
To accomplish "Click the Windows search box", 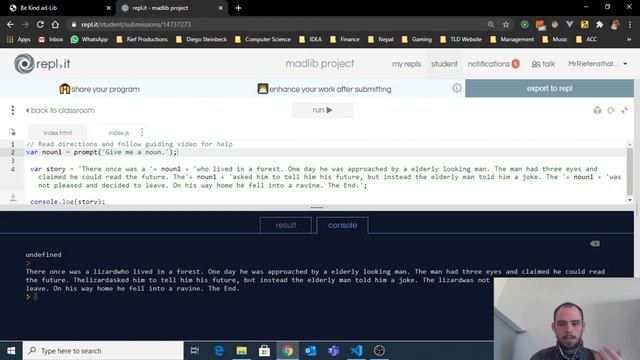I will 103,351.
